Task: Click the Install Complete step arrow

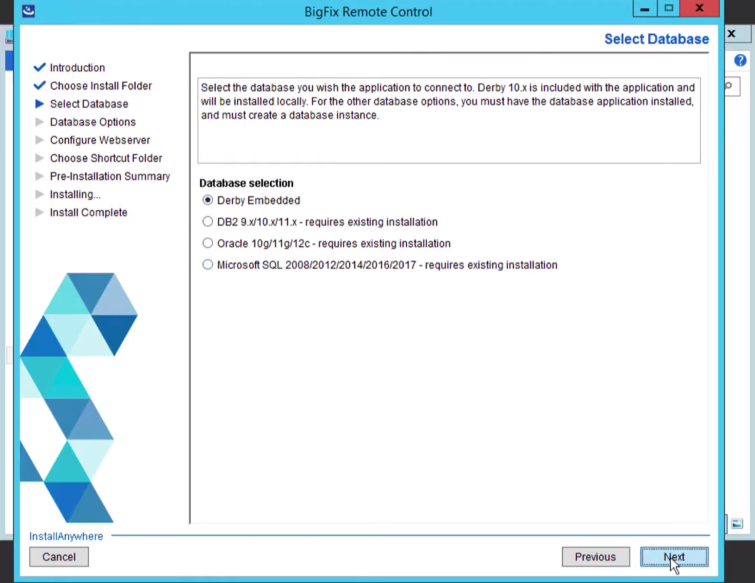Action: pos(39,212)
